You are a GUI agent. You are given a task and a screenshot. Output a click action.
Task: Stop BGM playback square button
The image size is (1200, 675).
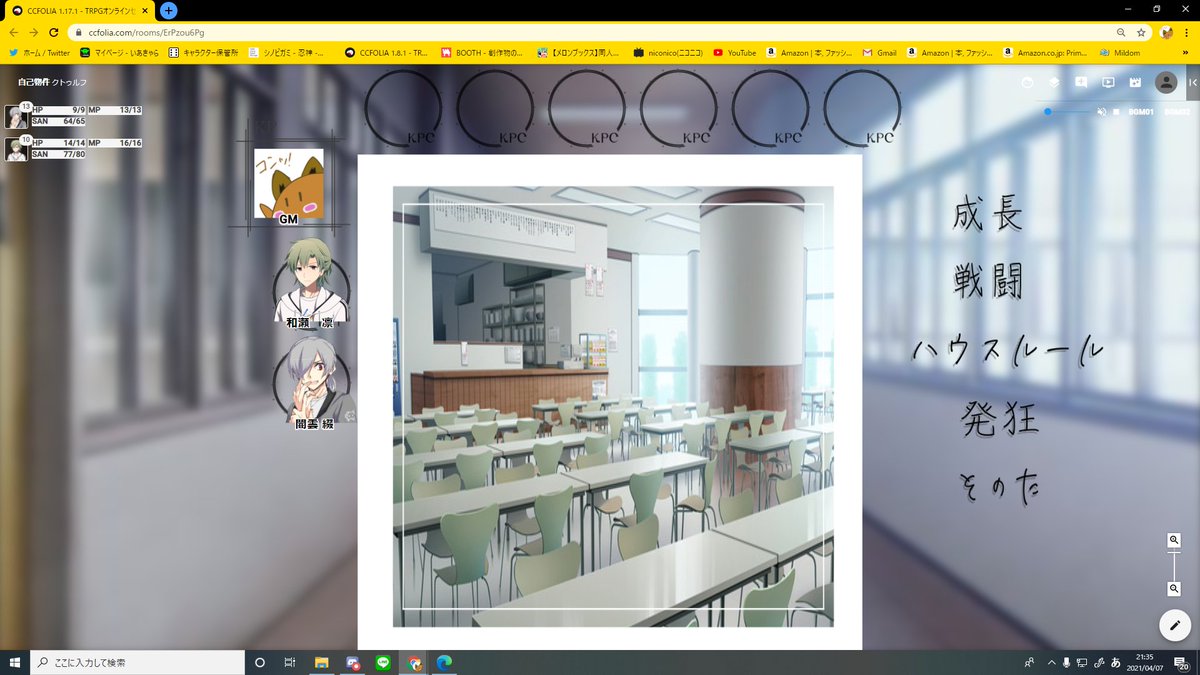click(1116, 112)
